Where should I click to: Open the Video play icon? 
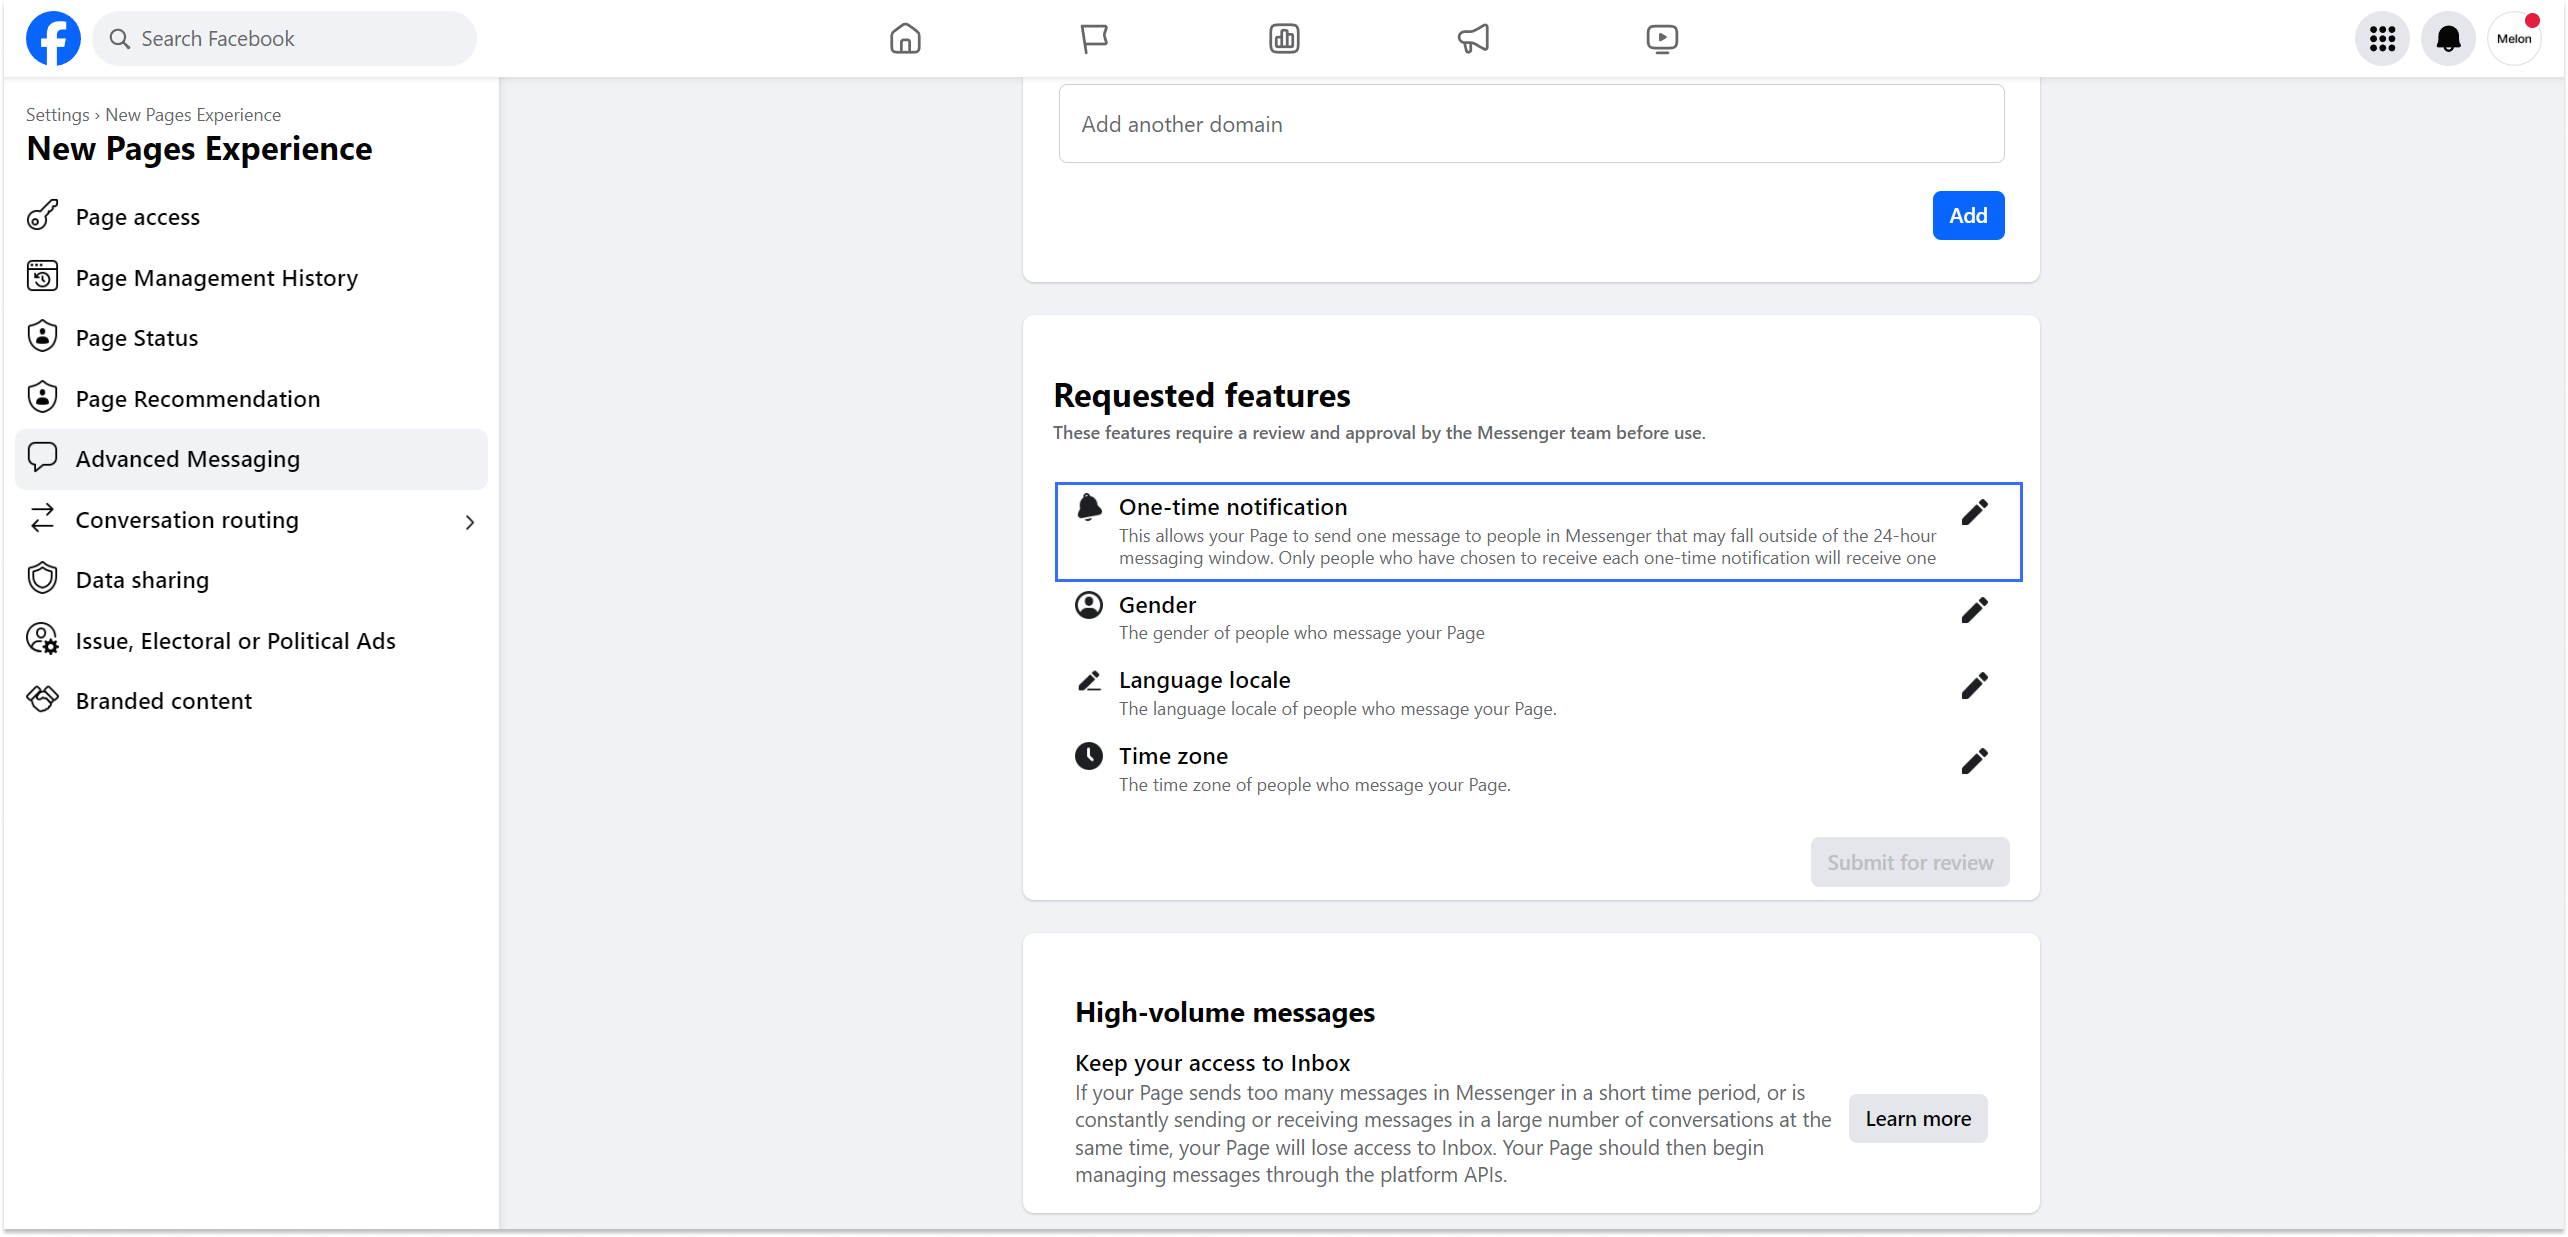coord(1662,39)
